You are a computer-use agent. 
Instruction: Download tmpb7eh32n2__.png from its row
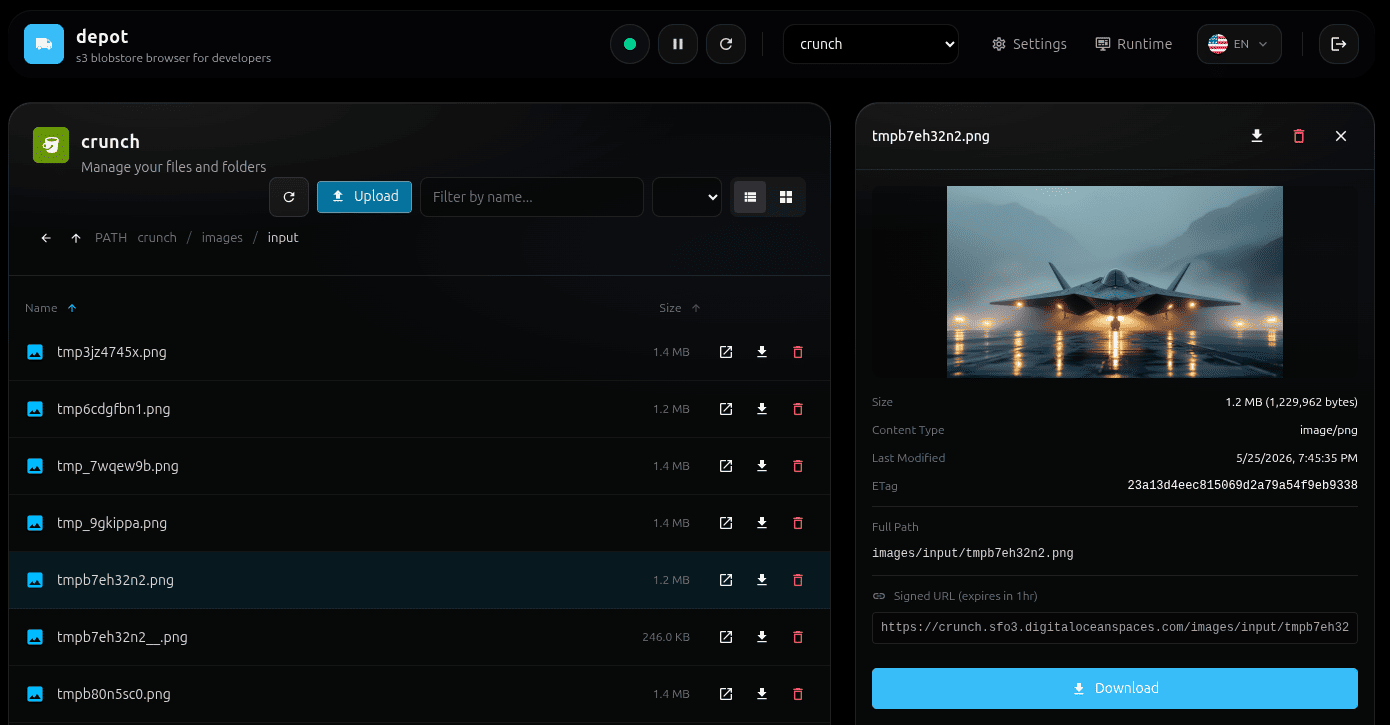point(762,637)
